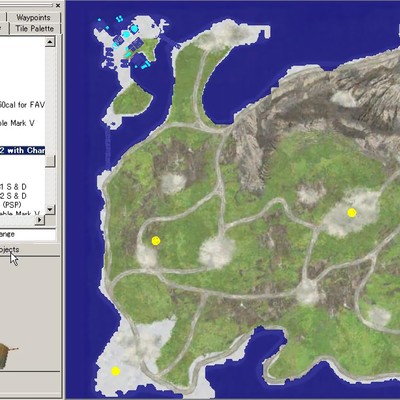The width and height of the screenshot is (400, 400).
Task: Click the object list scroll-down arrow
Action: pos(50,209)
